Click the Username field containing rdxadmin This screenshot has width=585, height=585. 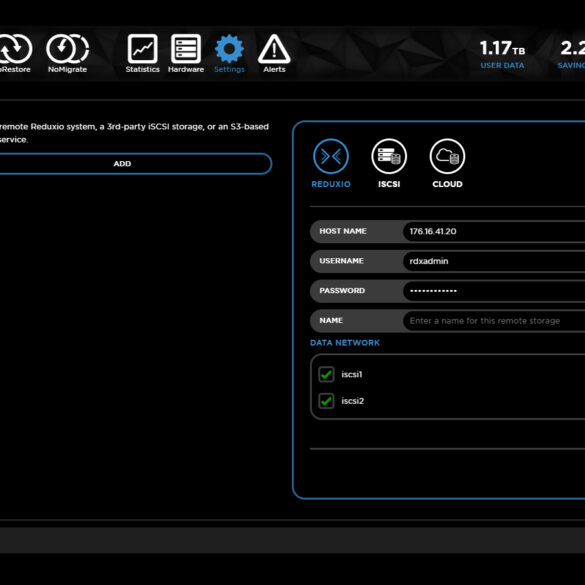point(494,261)
